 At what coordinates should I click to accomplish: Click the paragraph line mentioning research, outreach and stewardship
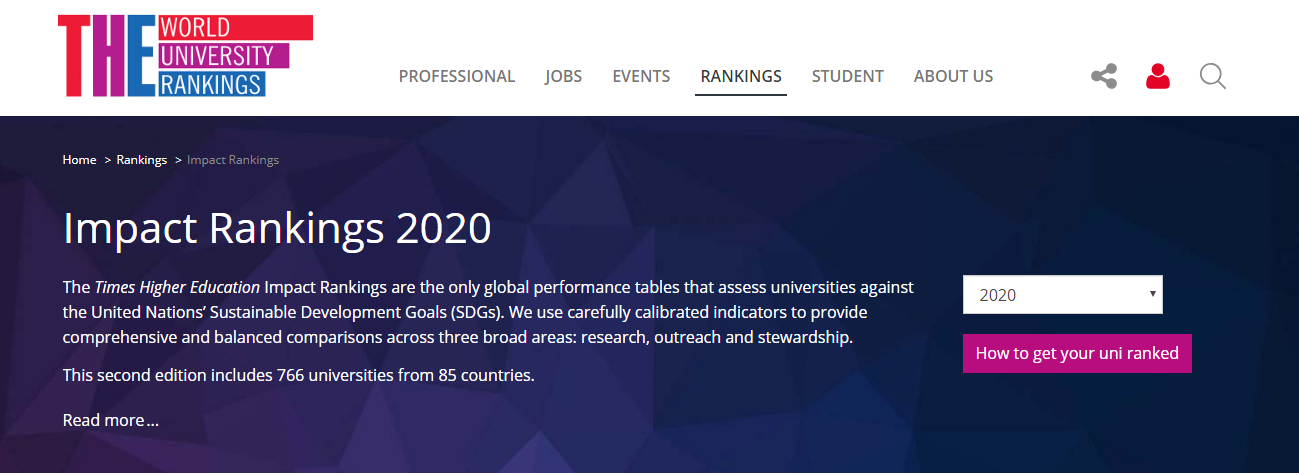457,337
